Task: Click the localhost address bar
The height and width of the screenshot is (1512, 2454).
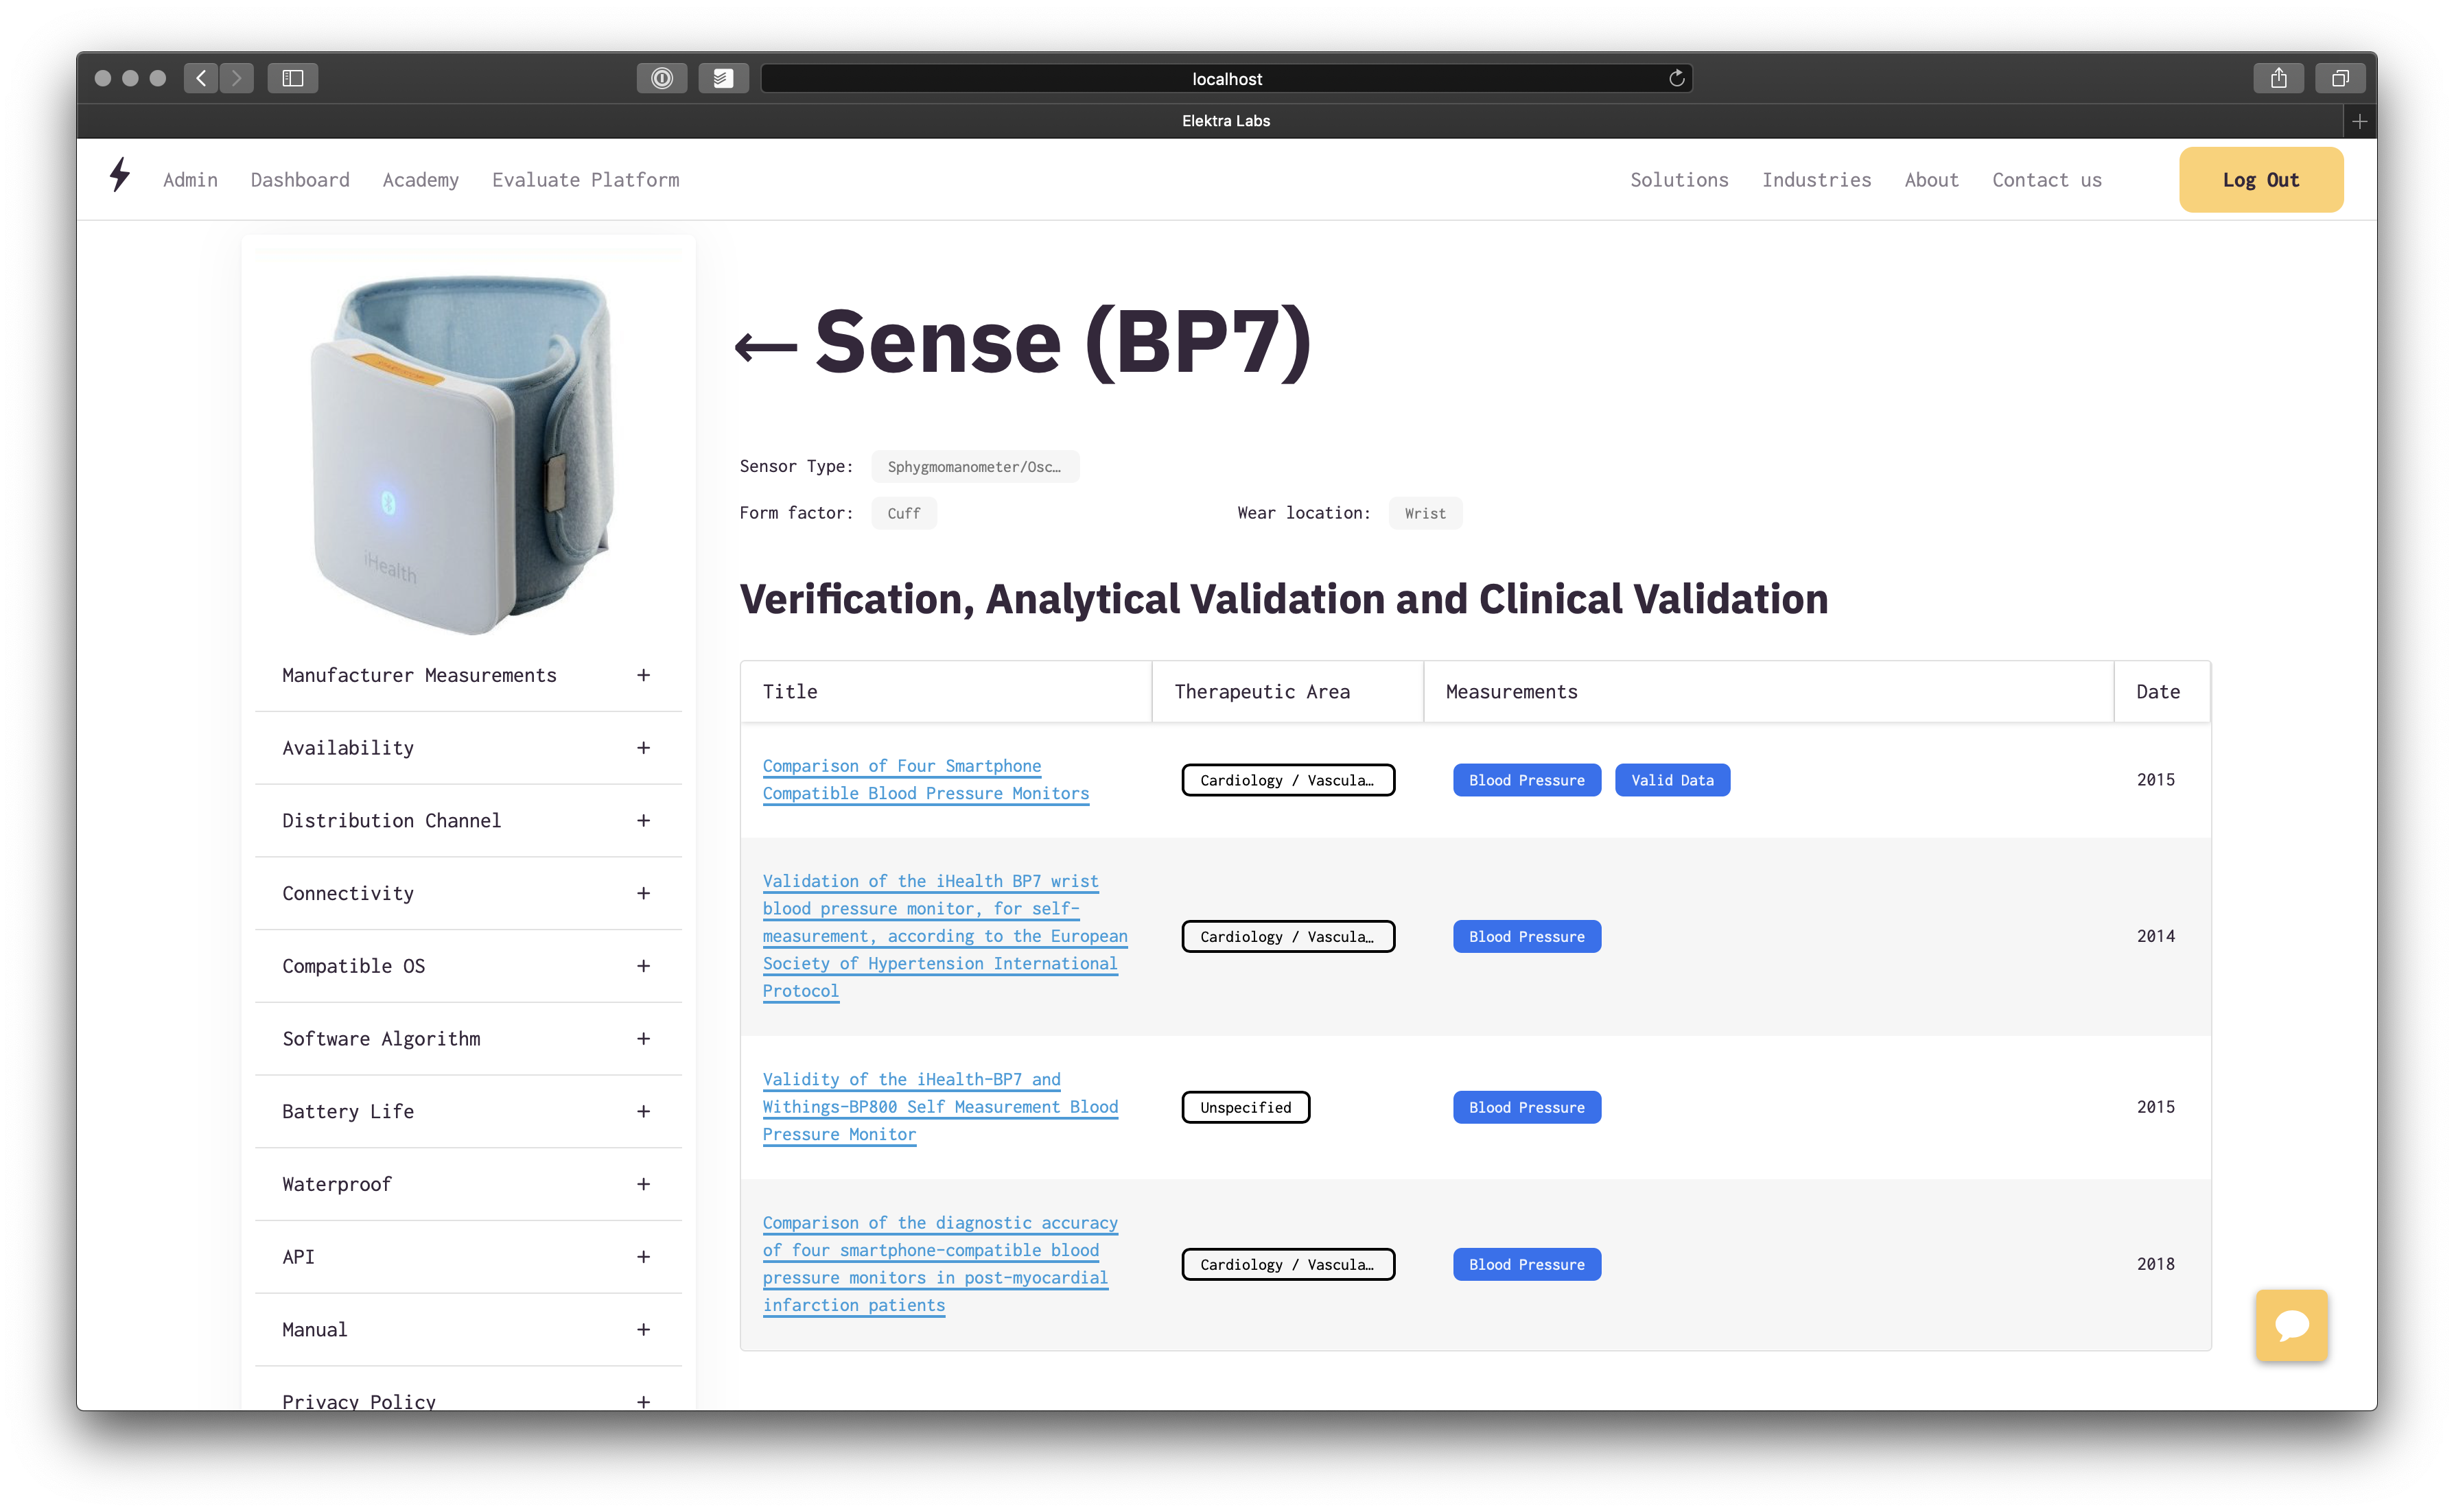Action: (1226, 78)
